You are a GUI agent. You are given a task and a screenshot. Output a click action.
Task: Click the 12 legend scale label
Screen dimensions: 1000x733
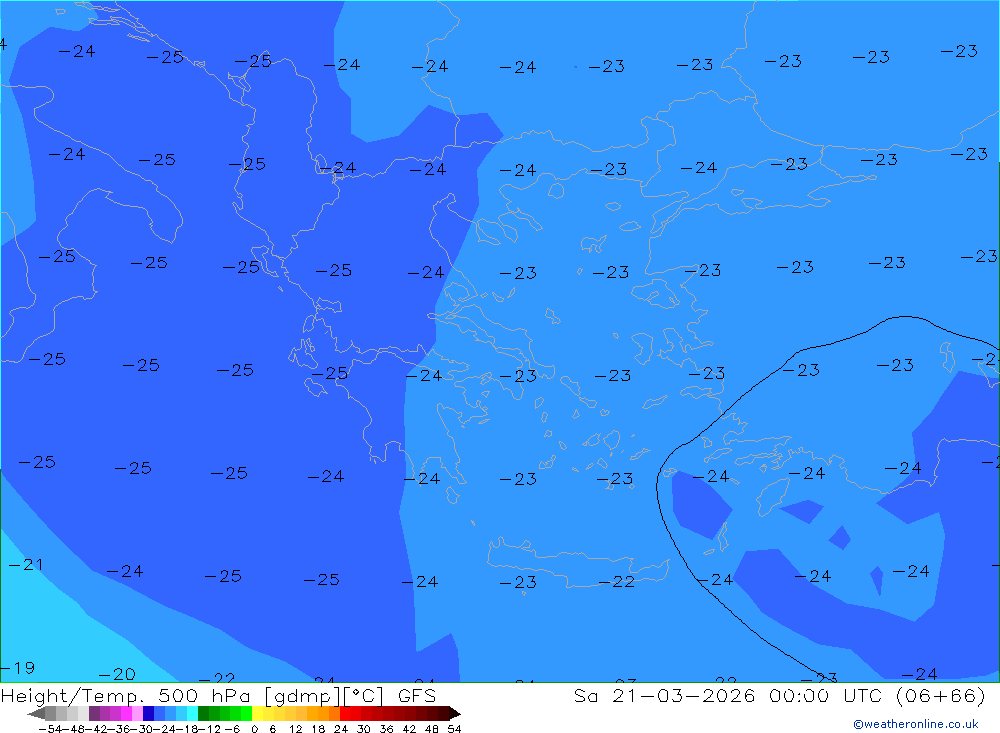[x=296, y=729]
